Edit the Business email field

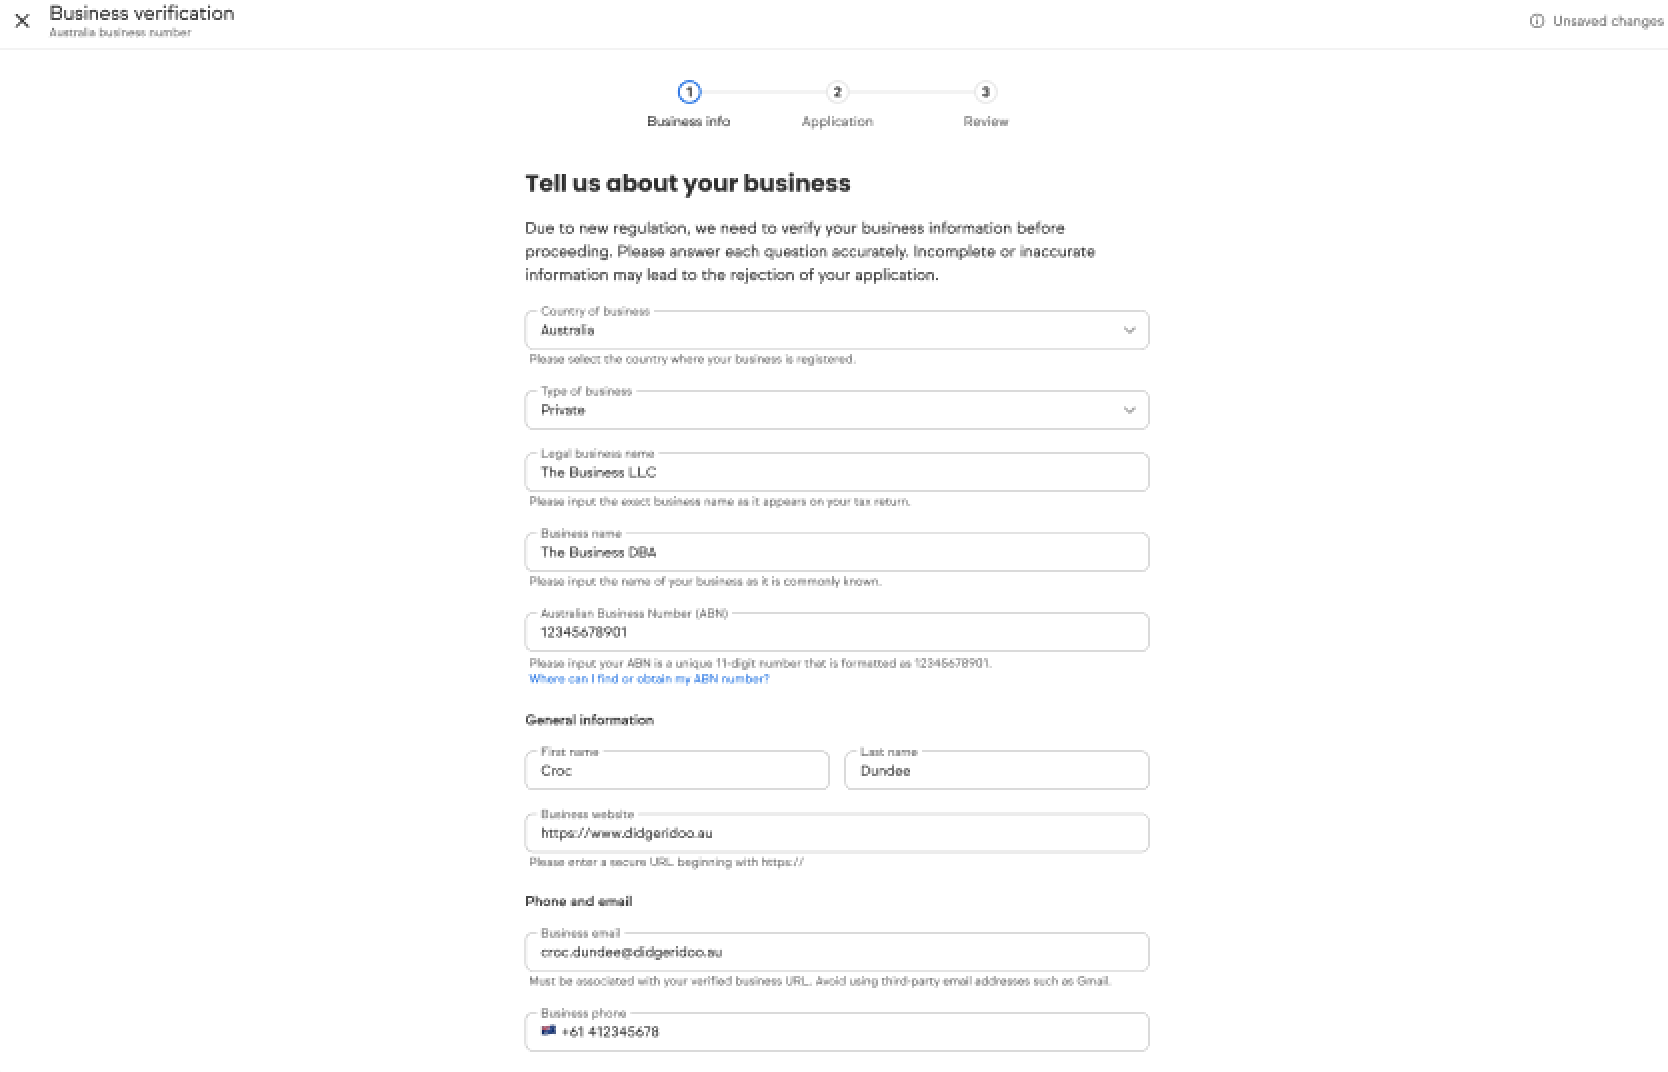click(836, 952)
